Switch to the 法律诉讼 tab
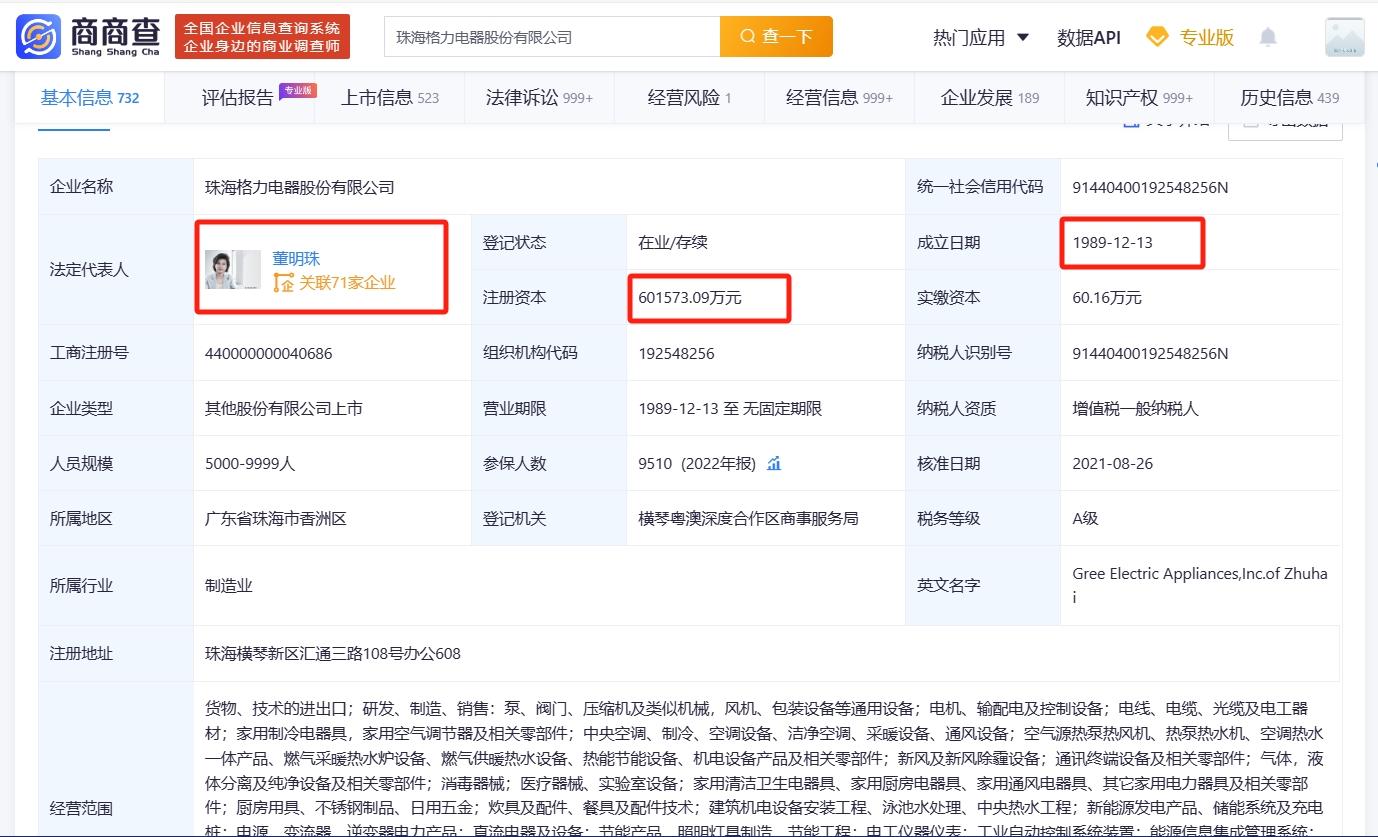 point(538,97)
